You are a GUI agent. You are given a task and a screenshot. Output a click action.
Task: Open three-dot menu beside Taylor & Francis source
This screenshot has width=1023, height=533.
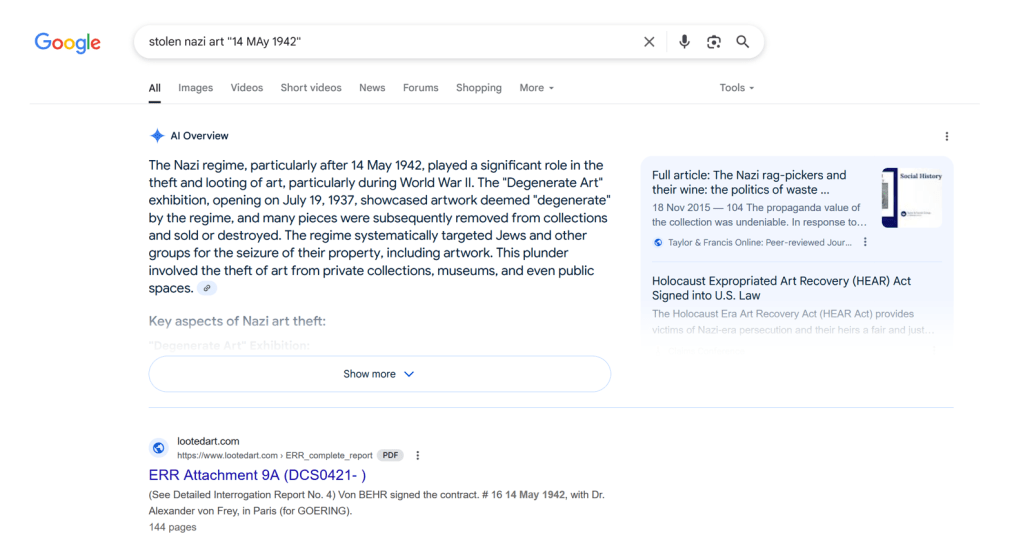pyautogui.click(x=865, y=242)
